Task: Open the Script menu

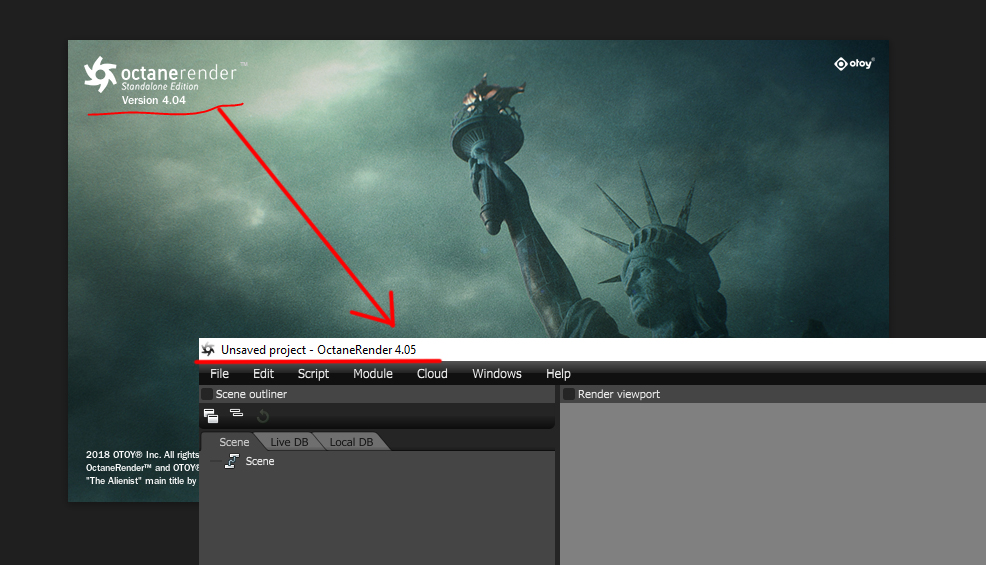Action: [x=313, y=374]
